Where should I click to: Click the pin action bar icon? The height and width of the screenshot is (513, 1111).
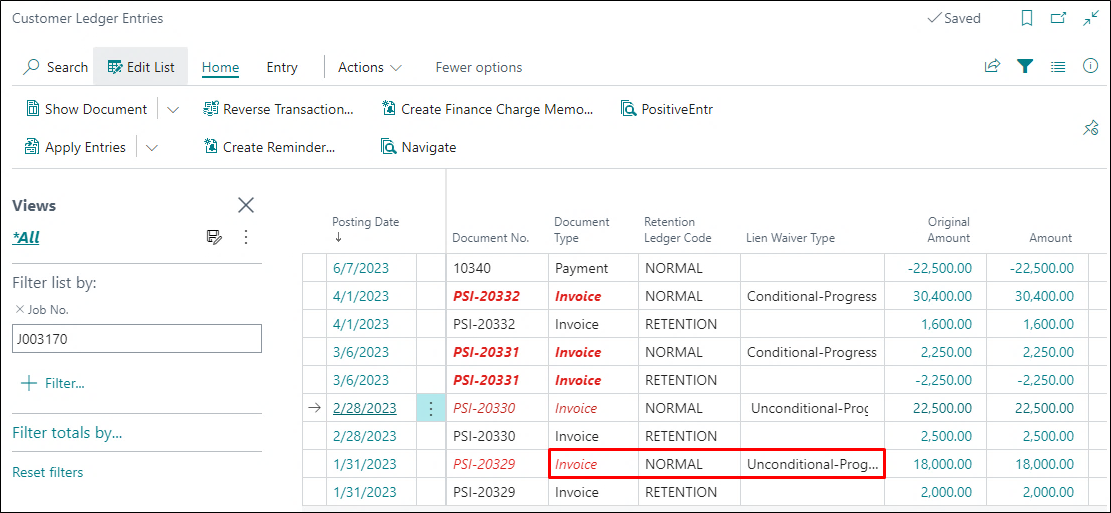1091,128
